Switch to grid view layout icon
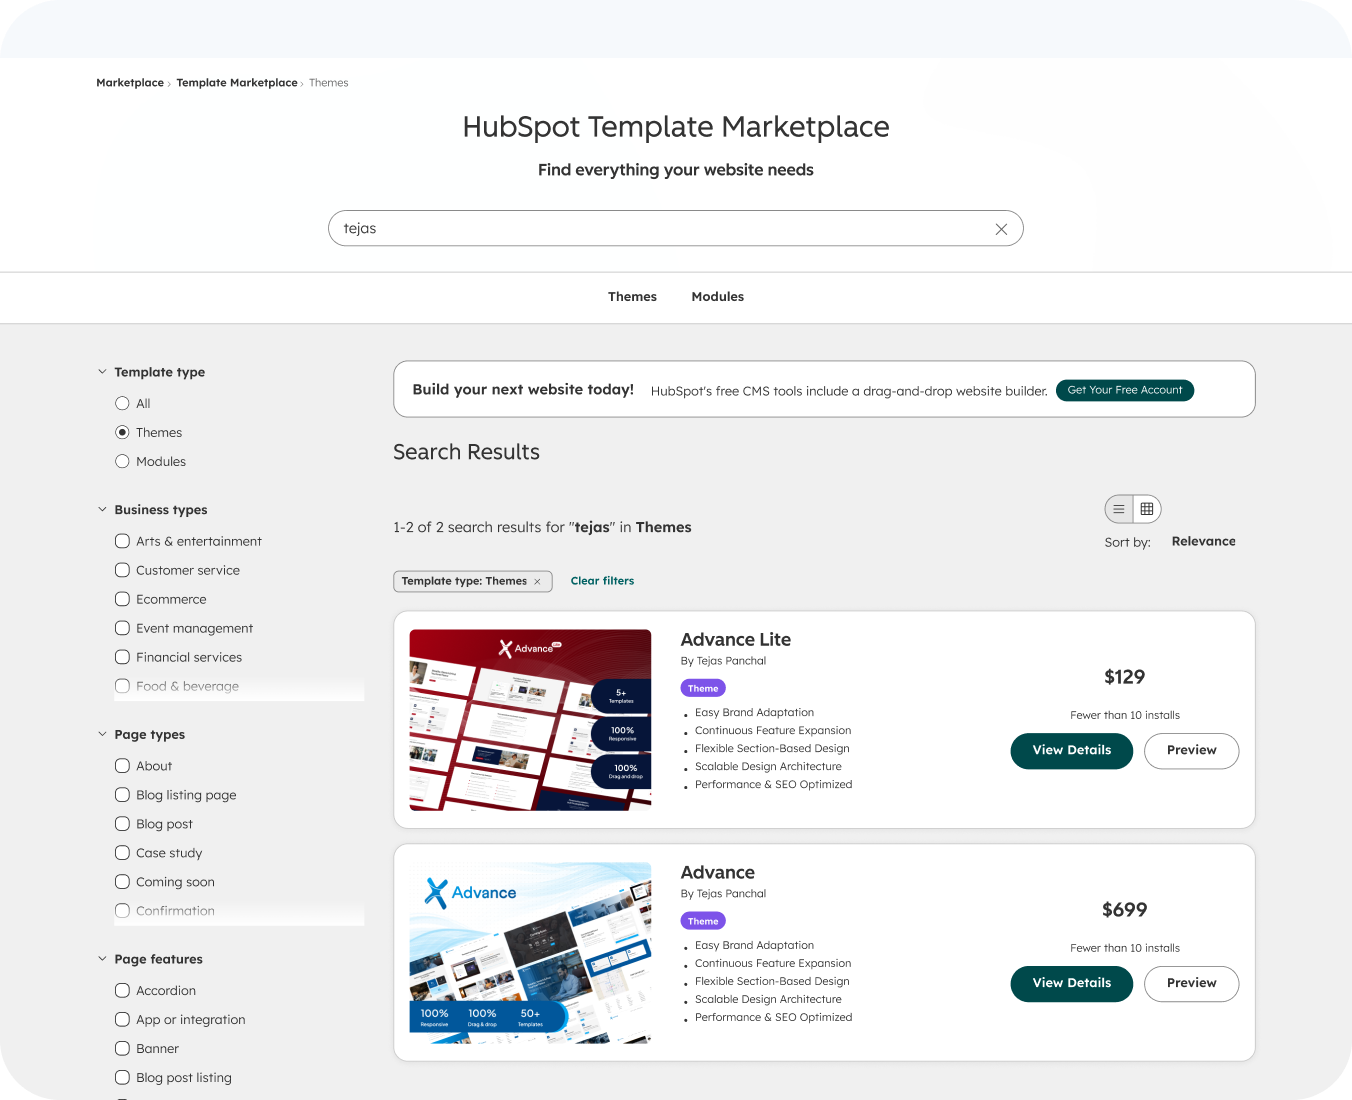Image resolution: width=1352 pixels, height=1100 pixels. click(x=1147, y=509)
